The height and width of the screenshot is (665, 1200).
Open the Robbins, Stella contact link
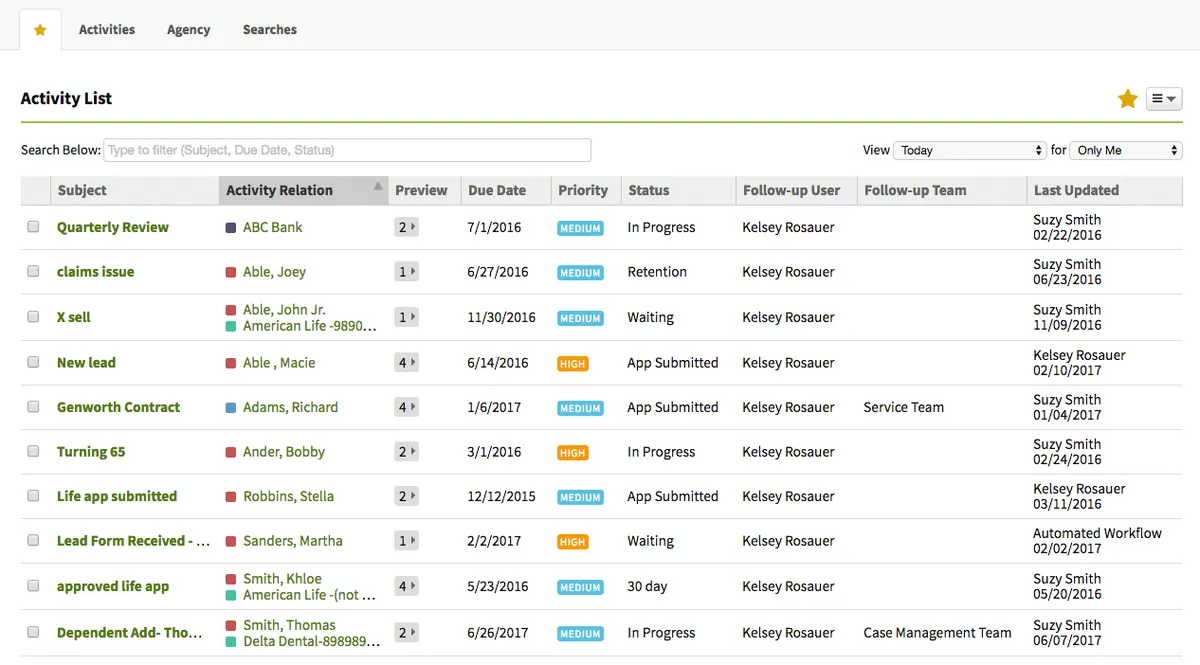pyautogui.click(x=288, y=496)
